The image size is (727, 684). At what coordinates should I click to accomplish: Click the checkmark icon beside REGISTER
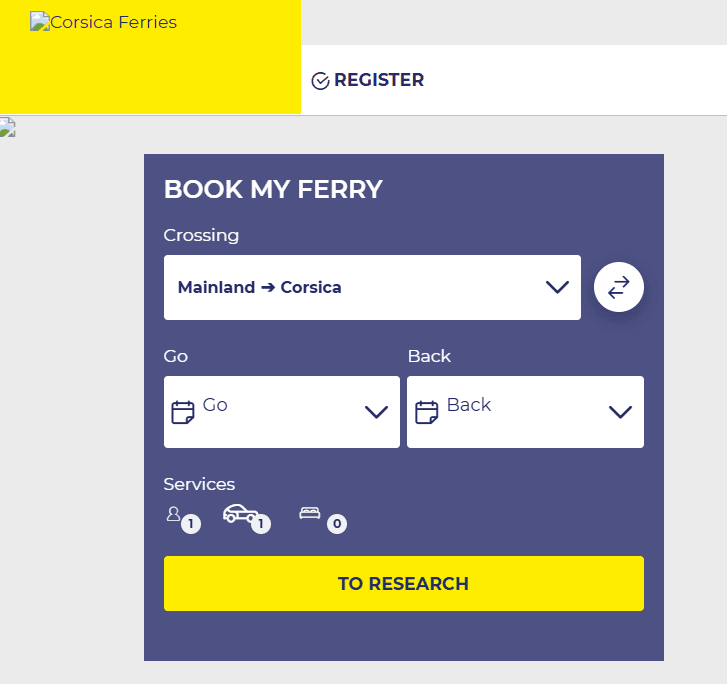321,81
